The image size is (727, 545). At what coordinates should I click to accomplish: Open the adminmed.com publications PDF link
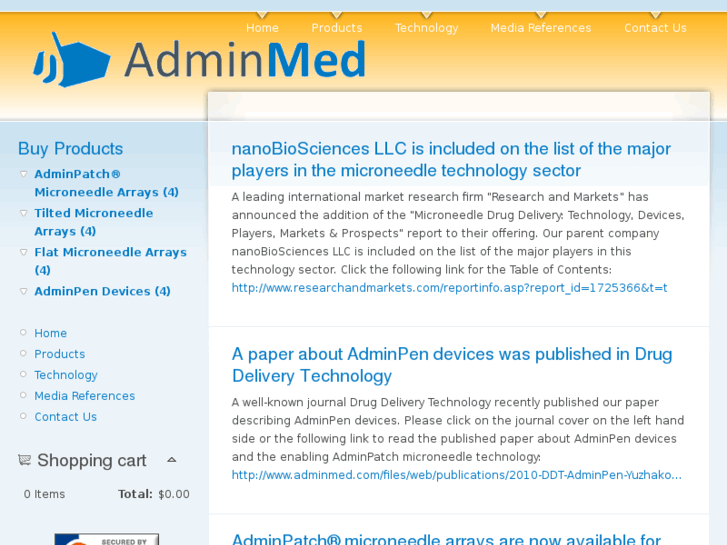click(457, 475)
